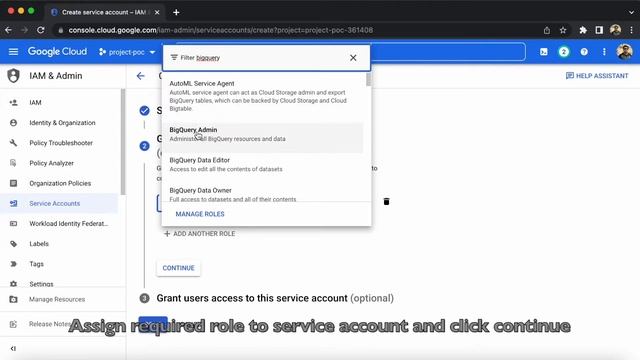Screen dimensions: 640x360
Task: Open the Google account avatar
Action: click(624, 52)
